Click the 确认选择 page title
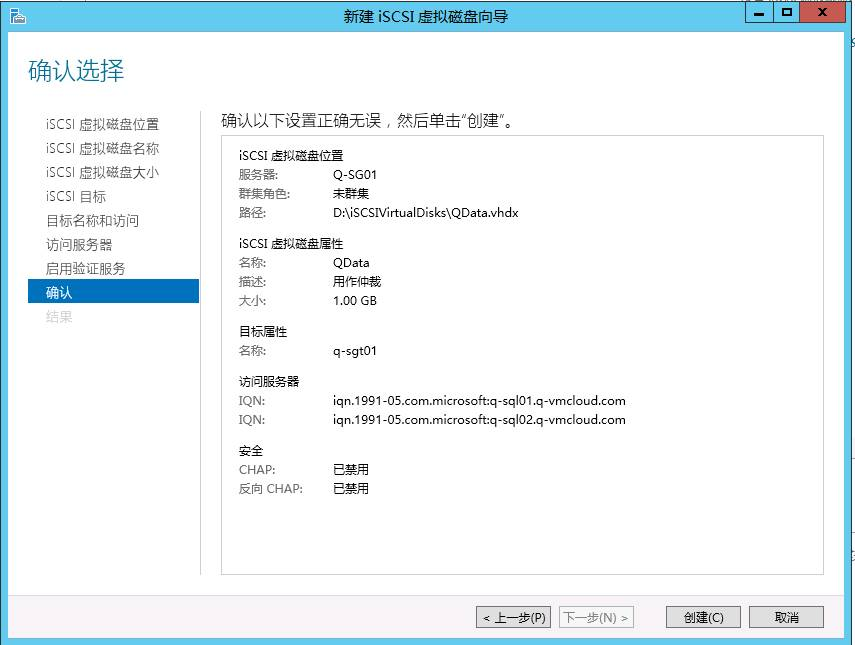Screen dimensions: 855x645 pos(76,71)
